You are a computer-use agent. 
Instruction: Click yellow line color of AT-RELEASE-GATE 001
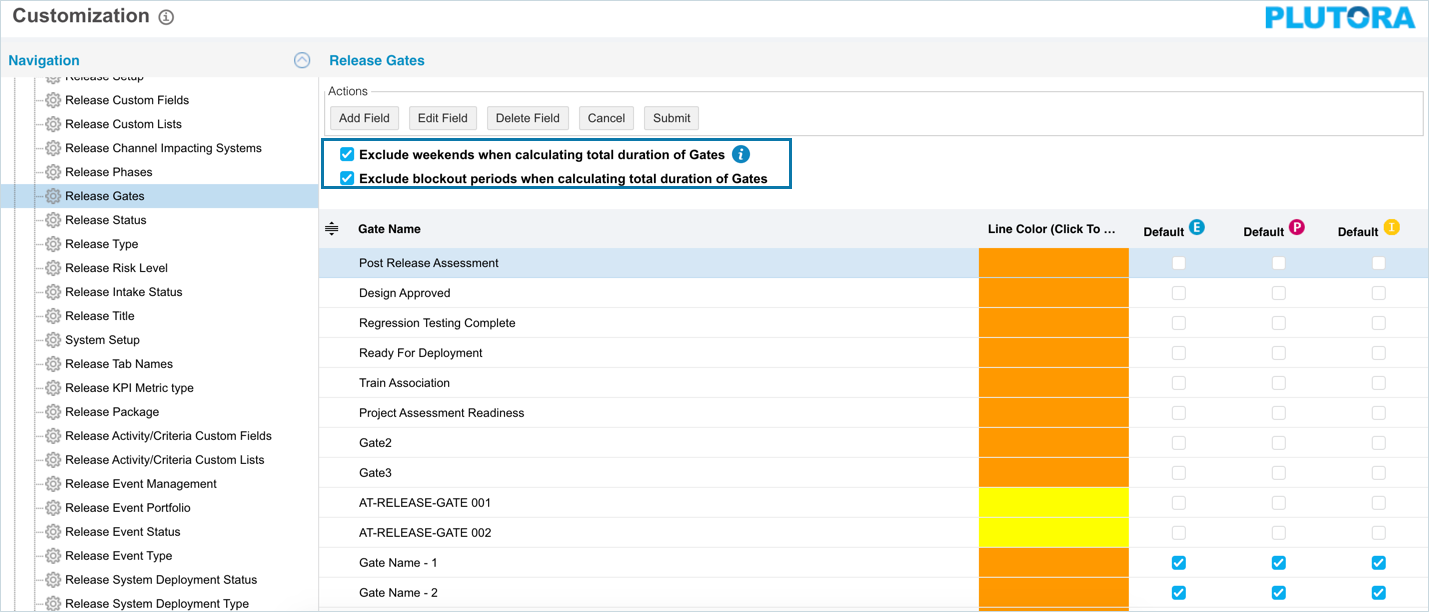click(1053, 503)
